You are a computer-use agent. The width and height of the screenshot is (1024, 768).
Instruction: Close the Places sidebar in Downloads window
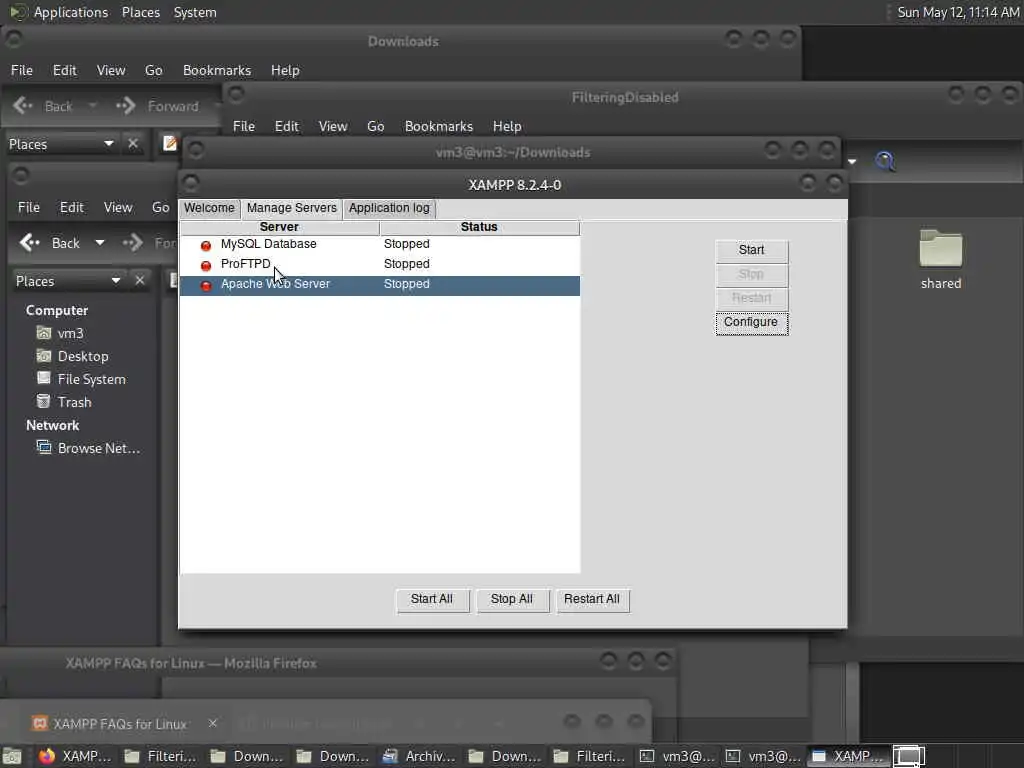pos(133,143)
